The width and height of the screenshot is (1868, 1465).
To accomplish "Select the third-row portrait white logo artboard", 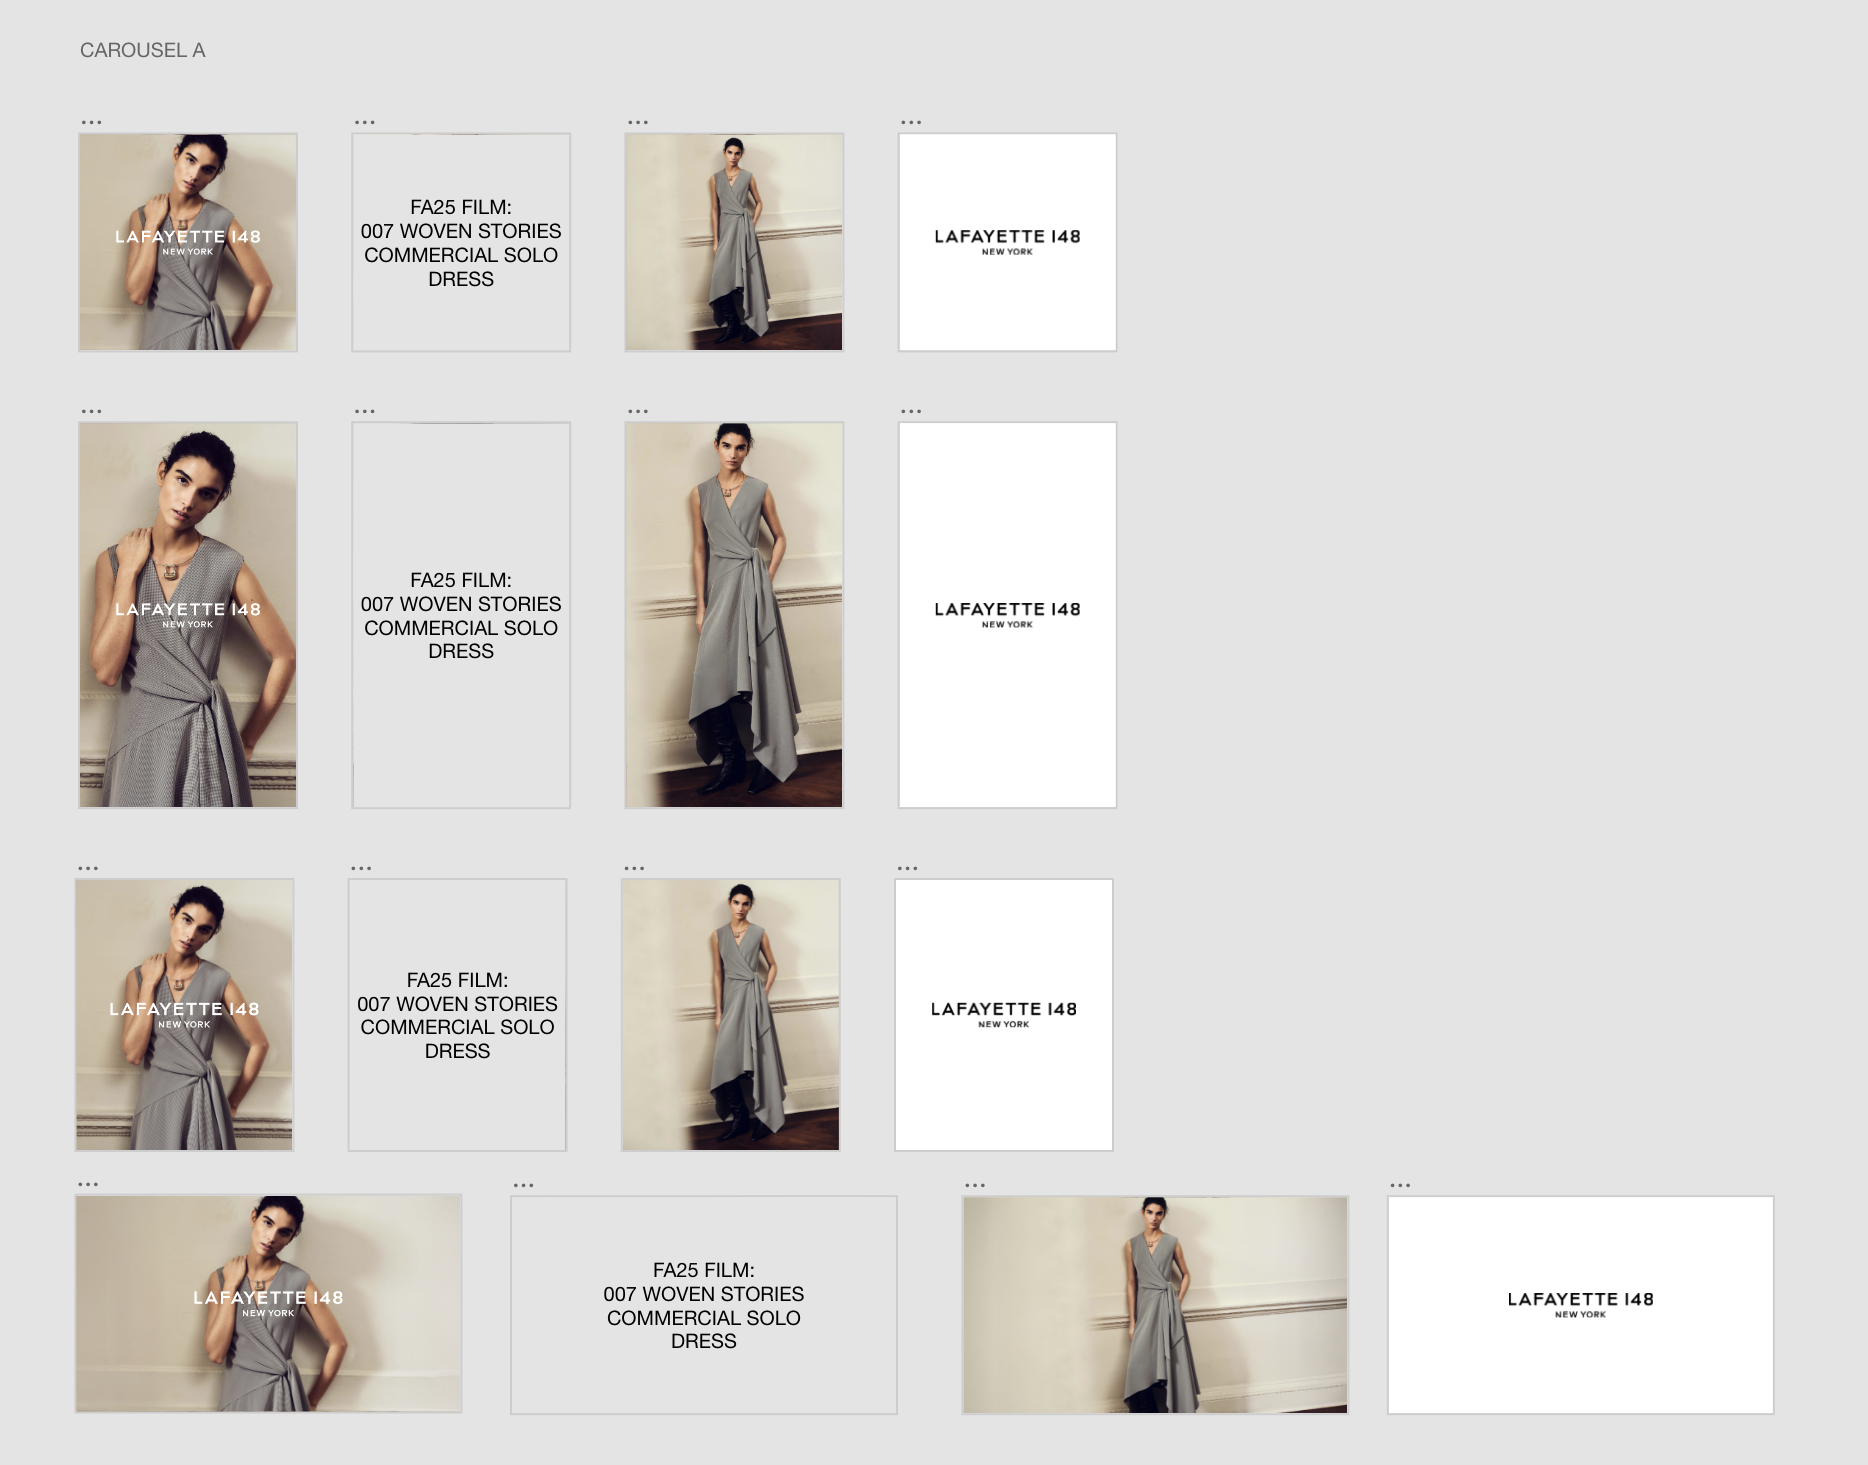I will (x=1003, y=1015).
